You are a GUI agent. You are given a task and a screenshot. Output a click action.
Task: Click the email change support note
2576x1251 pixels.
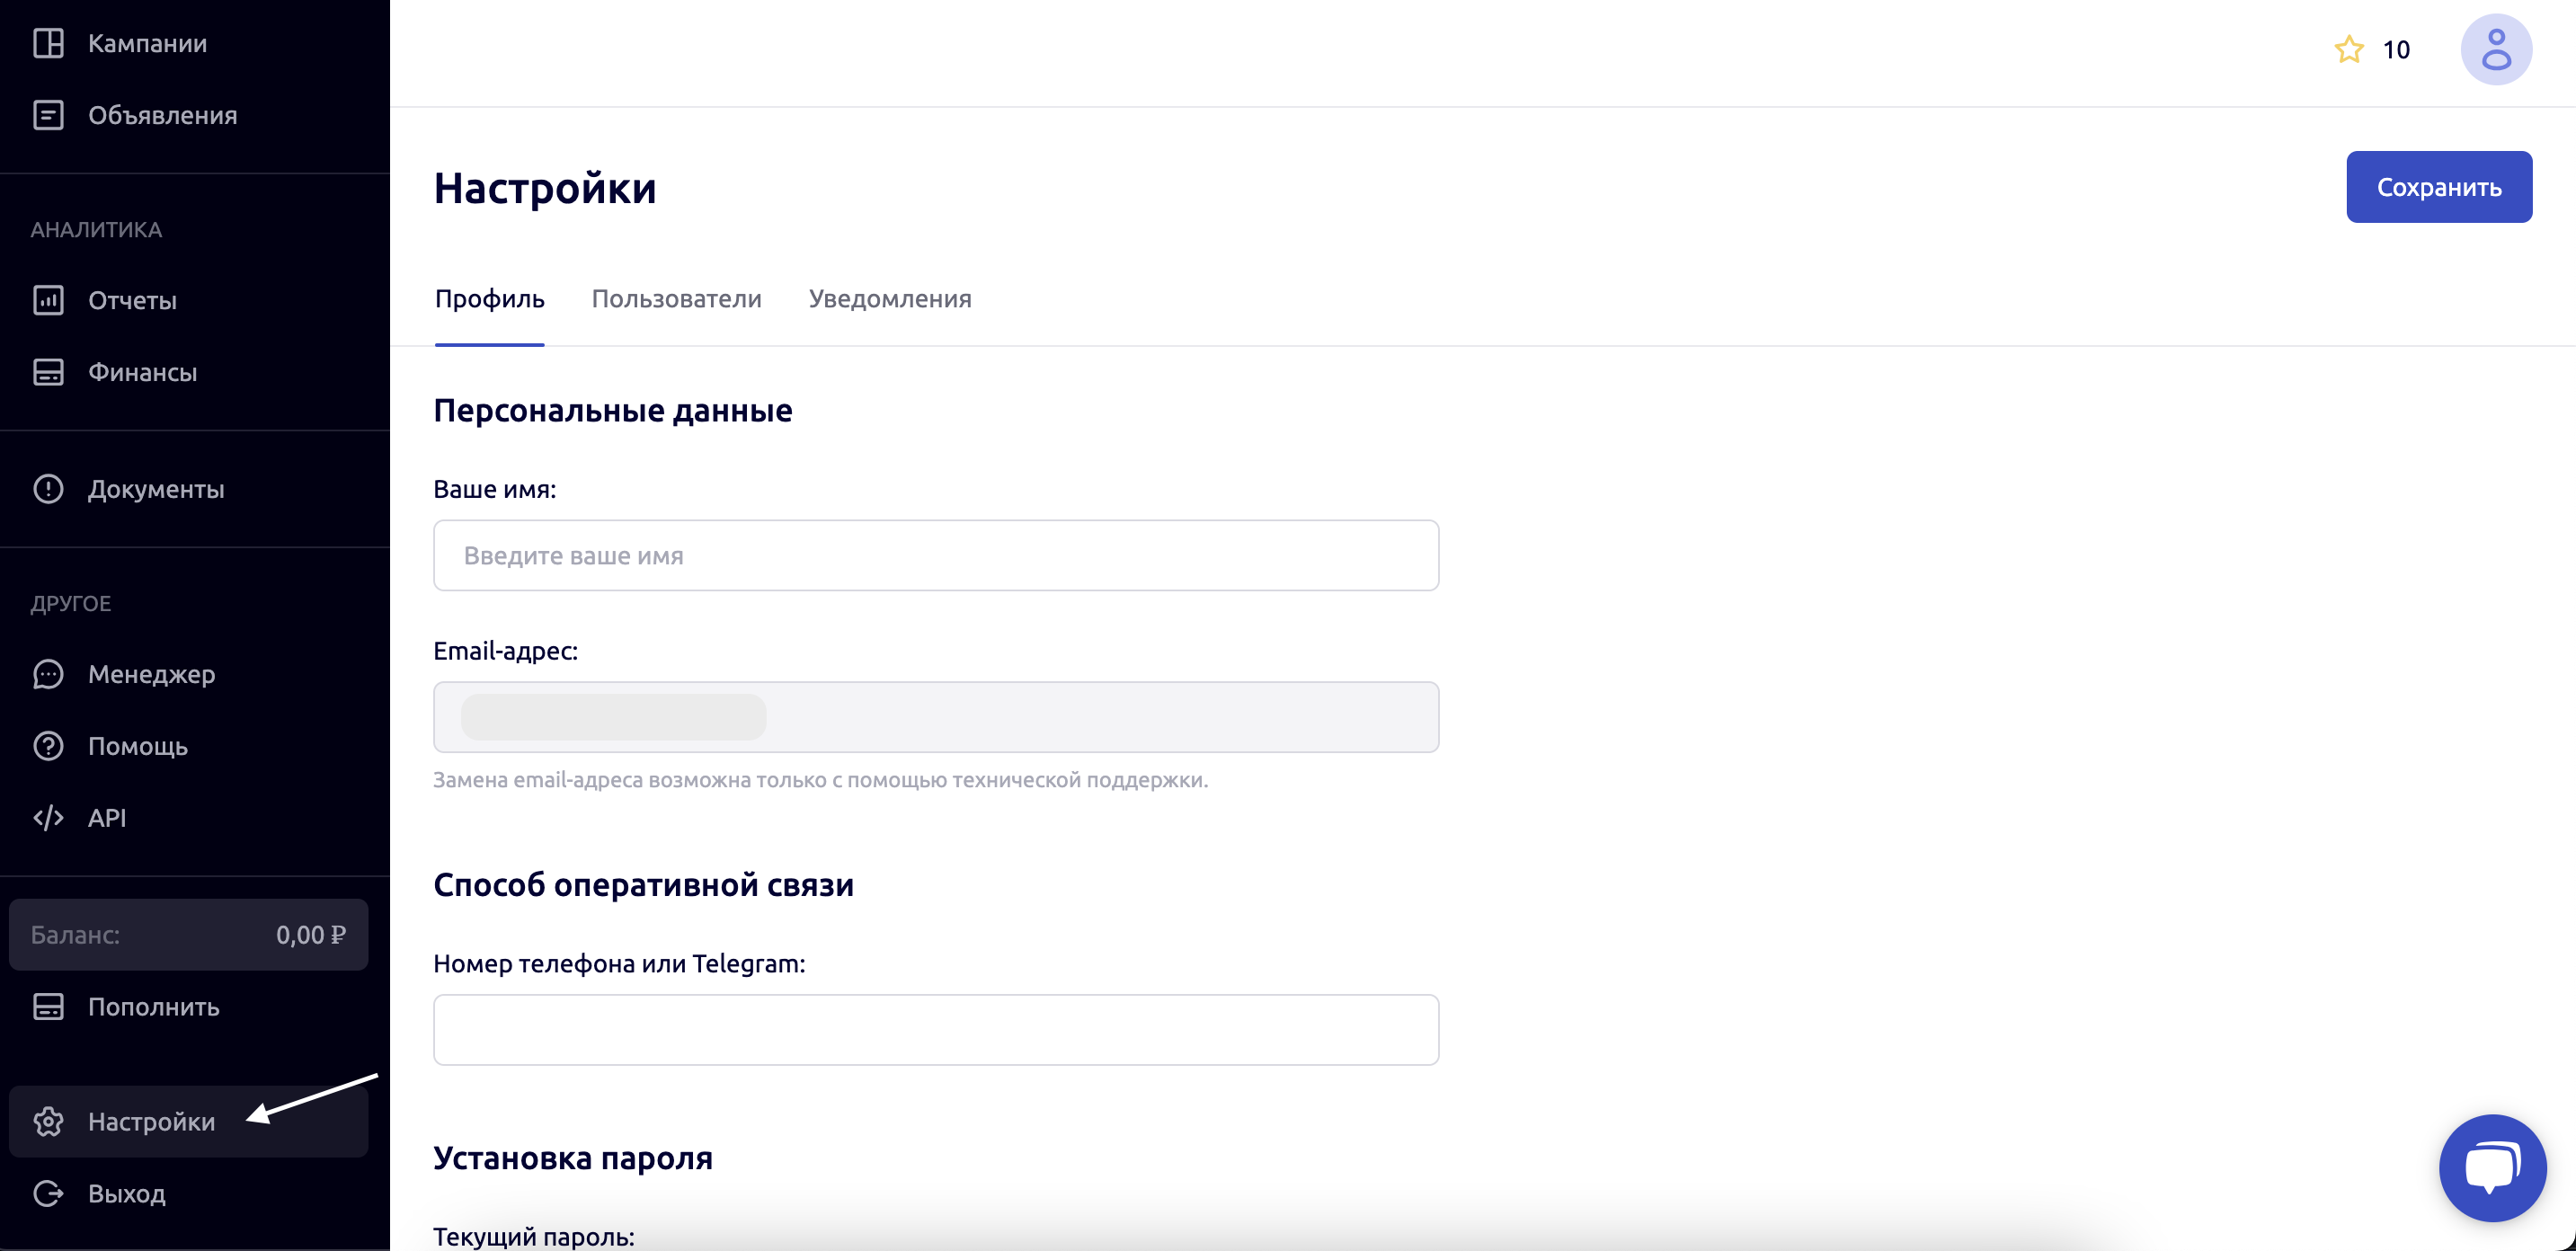coord(821,780)
